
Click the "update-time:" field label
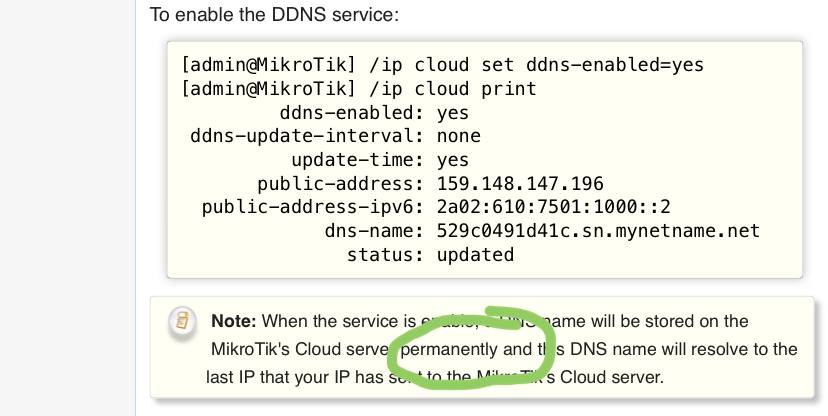tap(357, 160)
